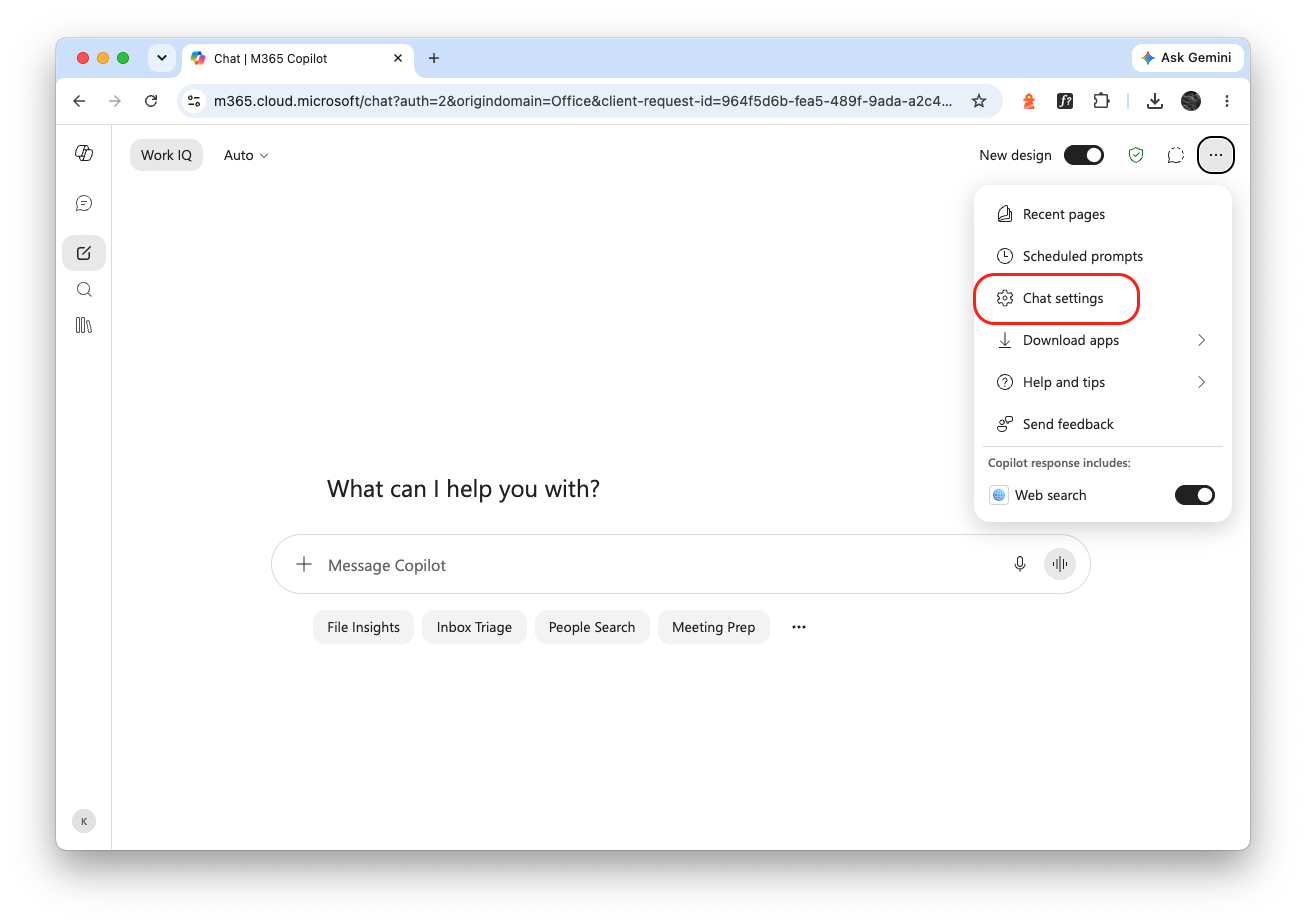The width and height of the screenshot is (1306, 924).
Task: Expand the Help and tips submenu
Action: point(1103,382)
